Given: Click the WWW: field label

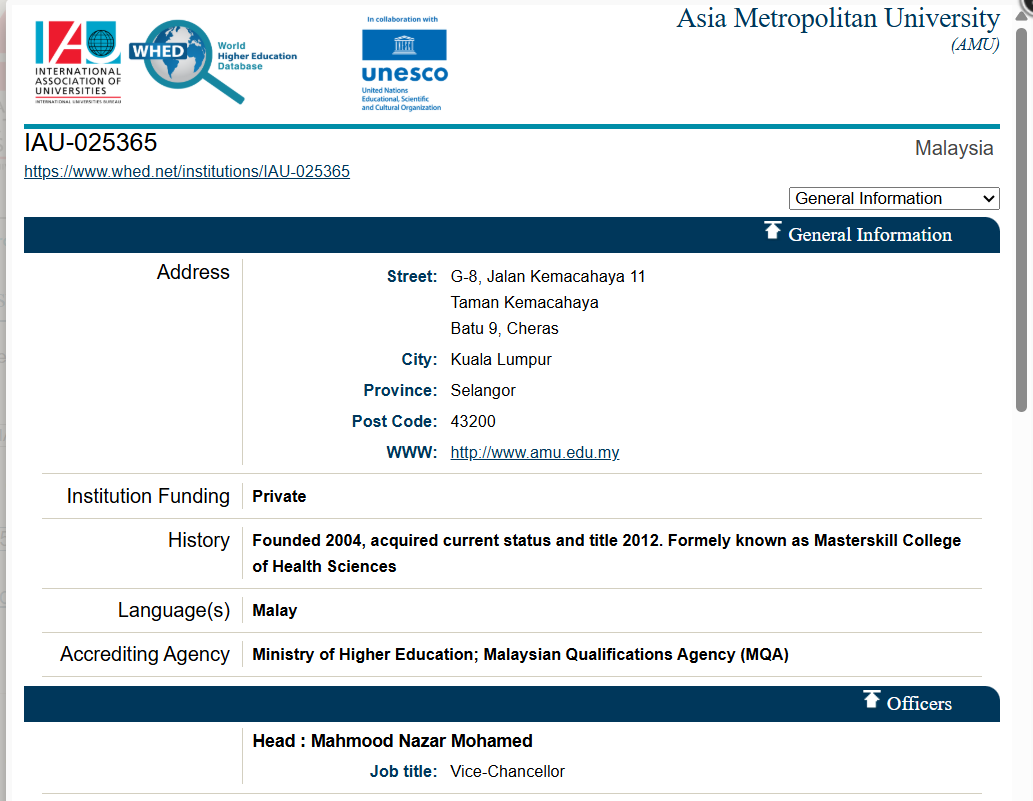Looking at the screenshot, I should pyautogui.click(x=412, y=453).
